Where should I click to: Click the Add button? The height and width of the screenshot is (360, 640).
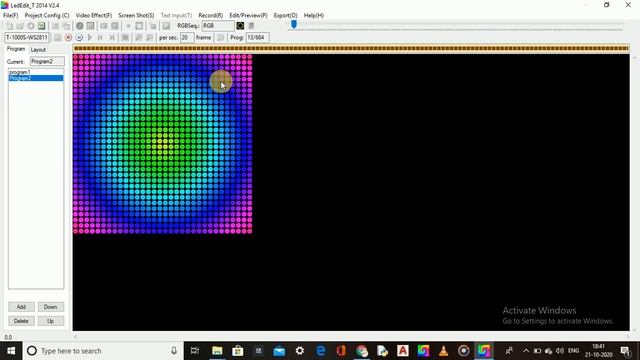tap(21, 307)
